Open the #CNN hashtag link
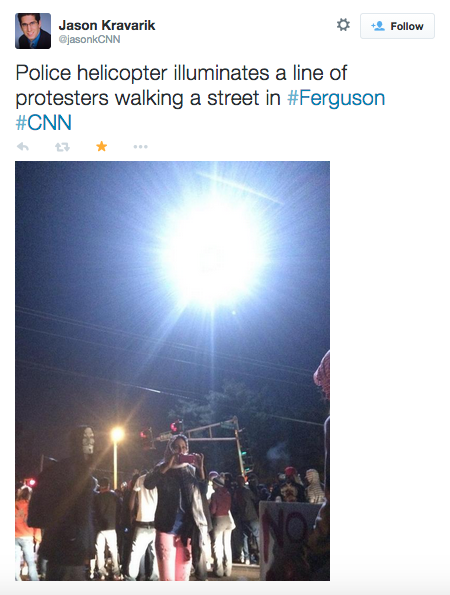This screenshot has width=450, height=595. coord(44,123)
